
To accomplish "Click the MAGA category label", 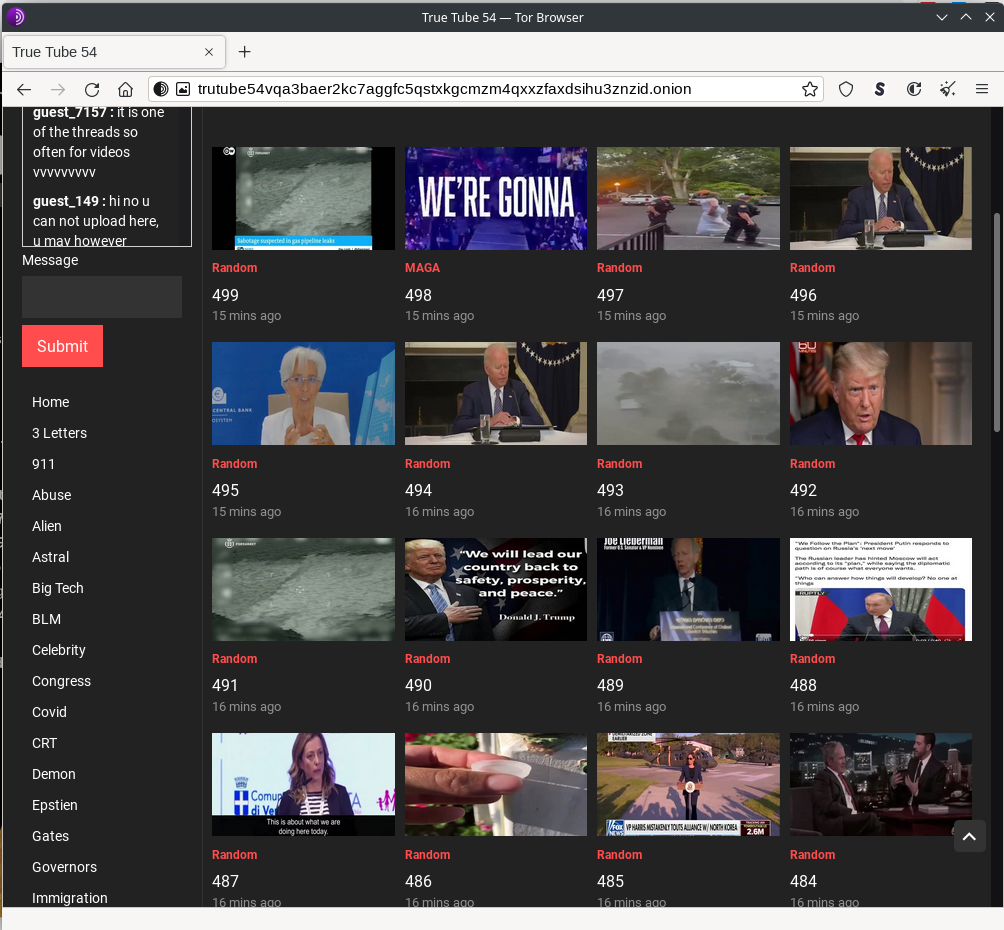I will pyautogui.click(x=423, y=268).
